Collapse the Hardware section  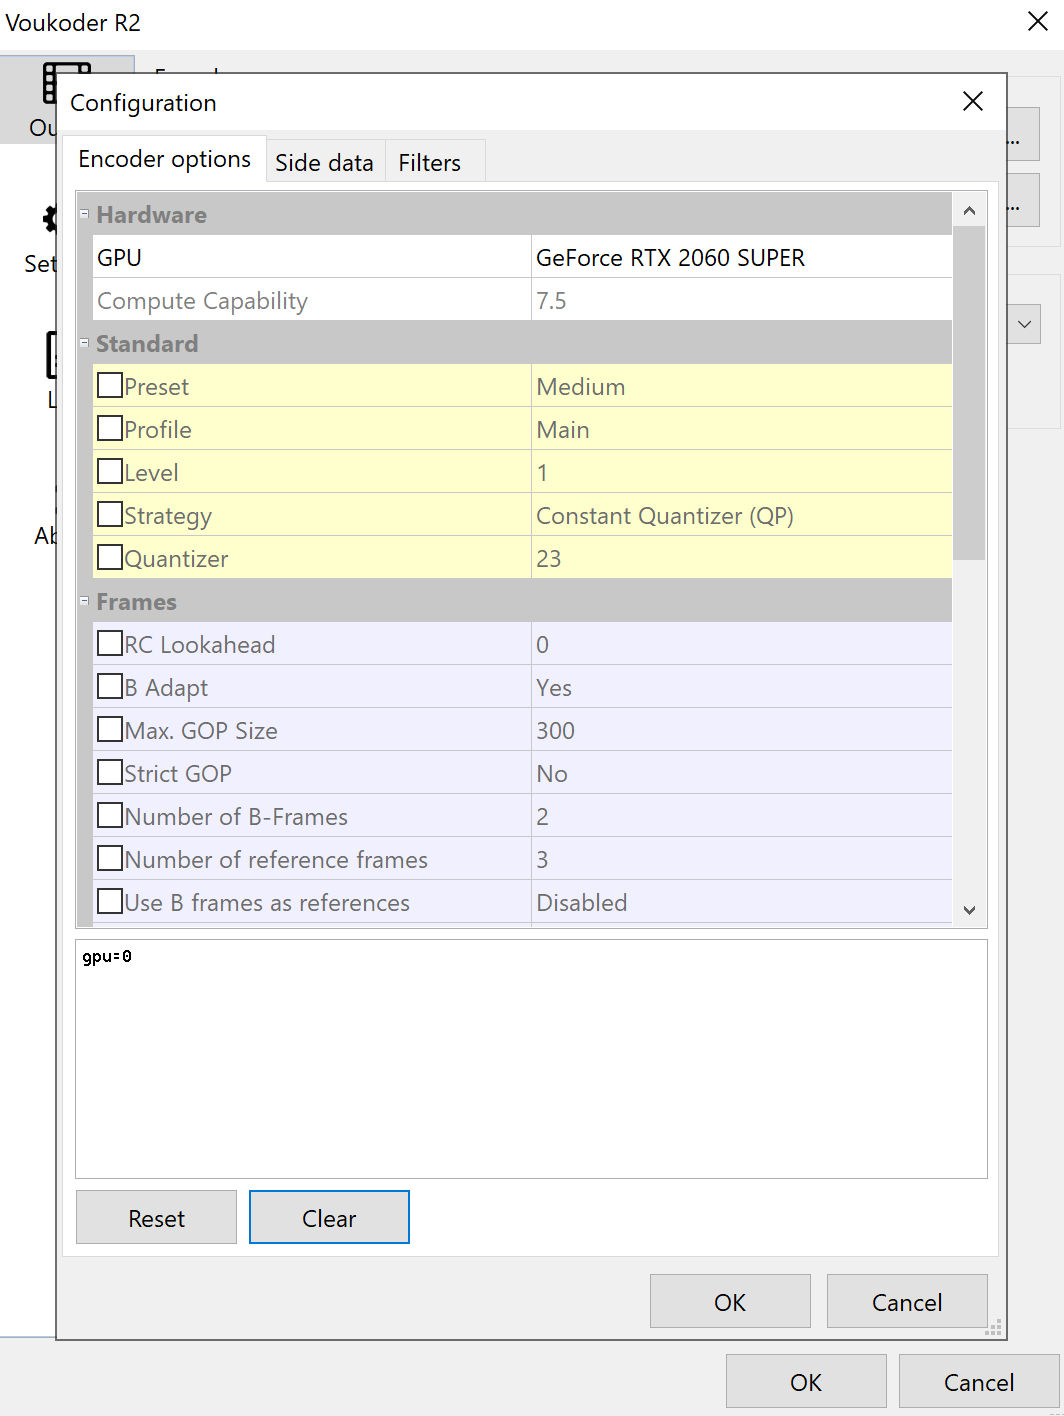pos(85,214)
